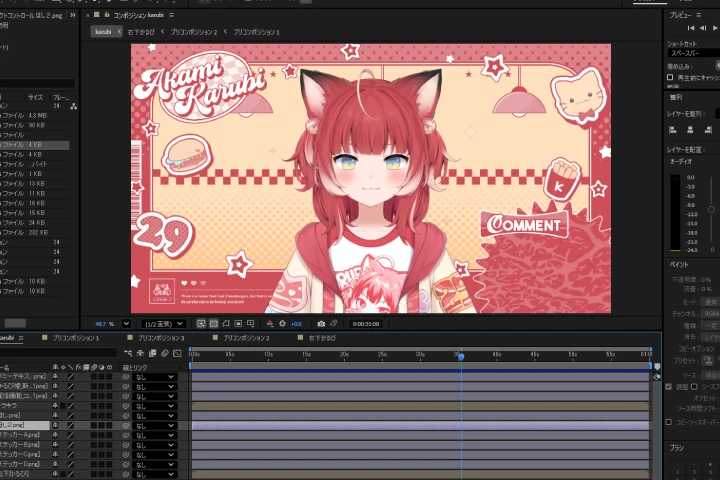The height and width of the screenshot is (480, 720).
Task: Open the magnification ratio dropdown
Action: (x=126, y=324)
